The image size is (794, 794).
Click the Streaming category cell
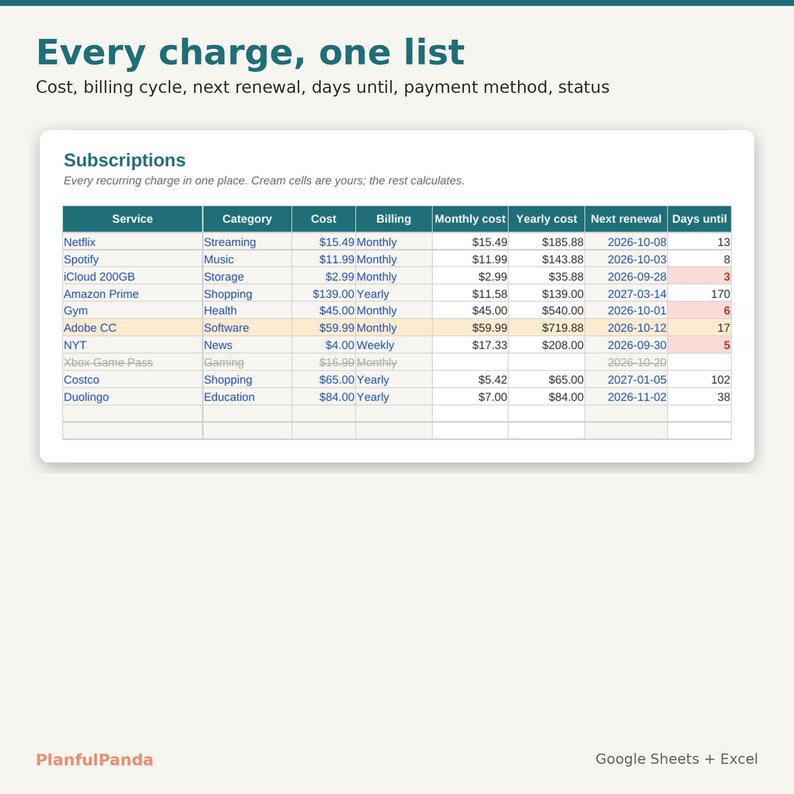tap(247, 242)
